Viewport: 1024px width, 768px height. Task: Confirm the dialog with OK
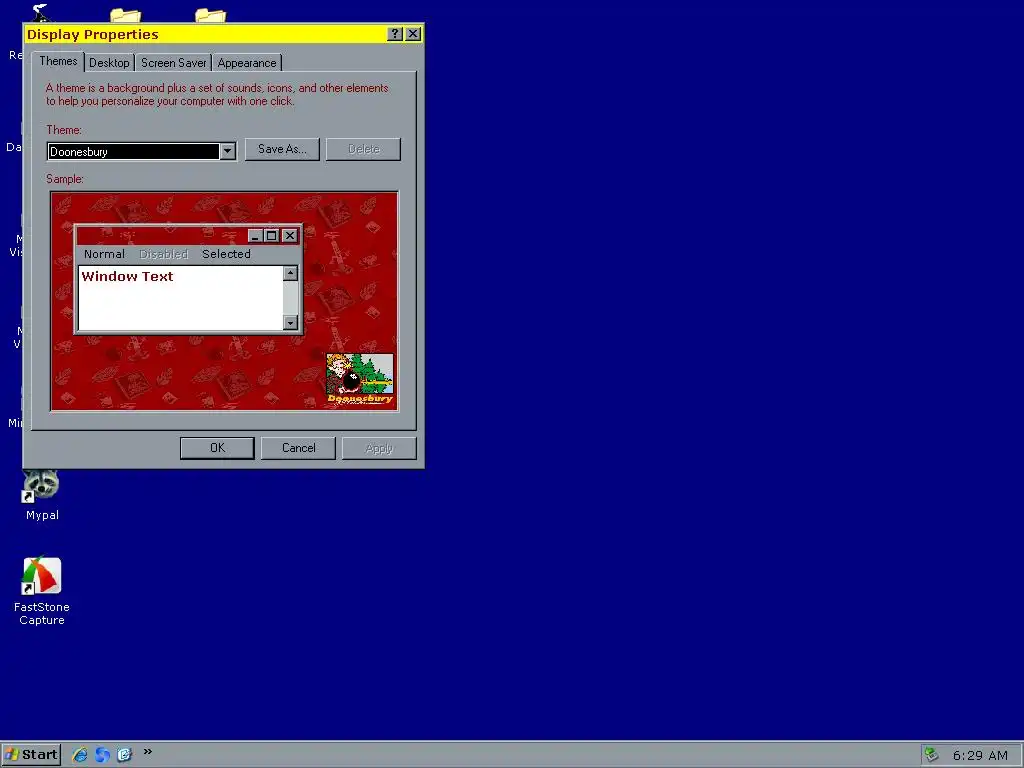(217, 448)
